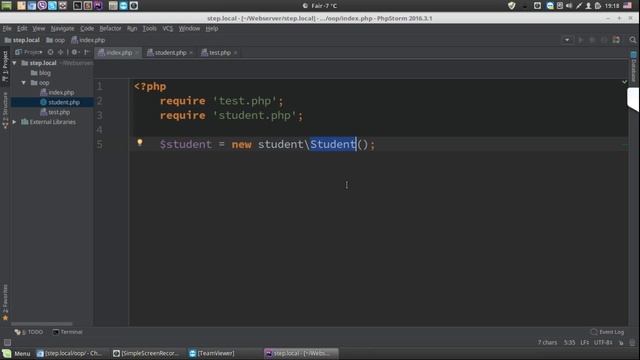Select index.php in the project tree
The height and width of the screenshot is (360, 640).
tap(57, 93)
